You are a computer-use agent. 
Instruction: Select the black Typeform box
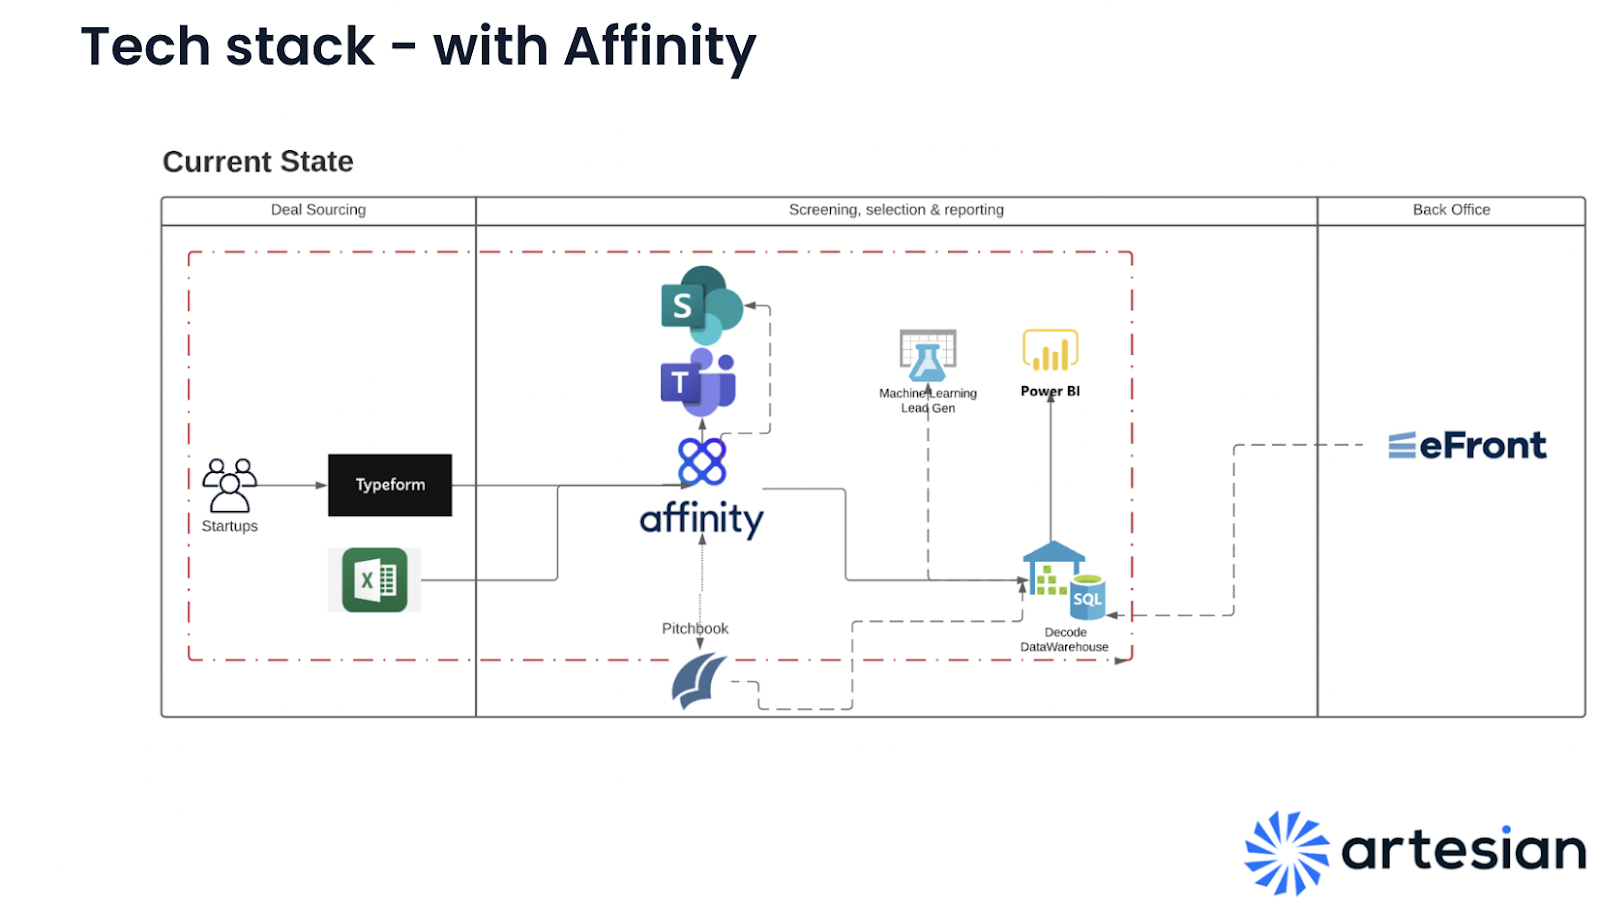pos(390,485)
